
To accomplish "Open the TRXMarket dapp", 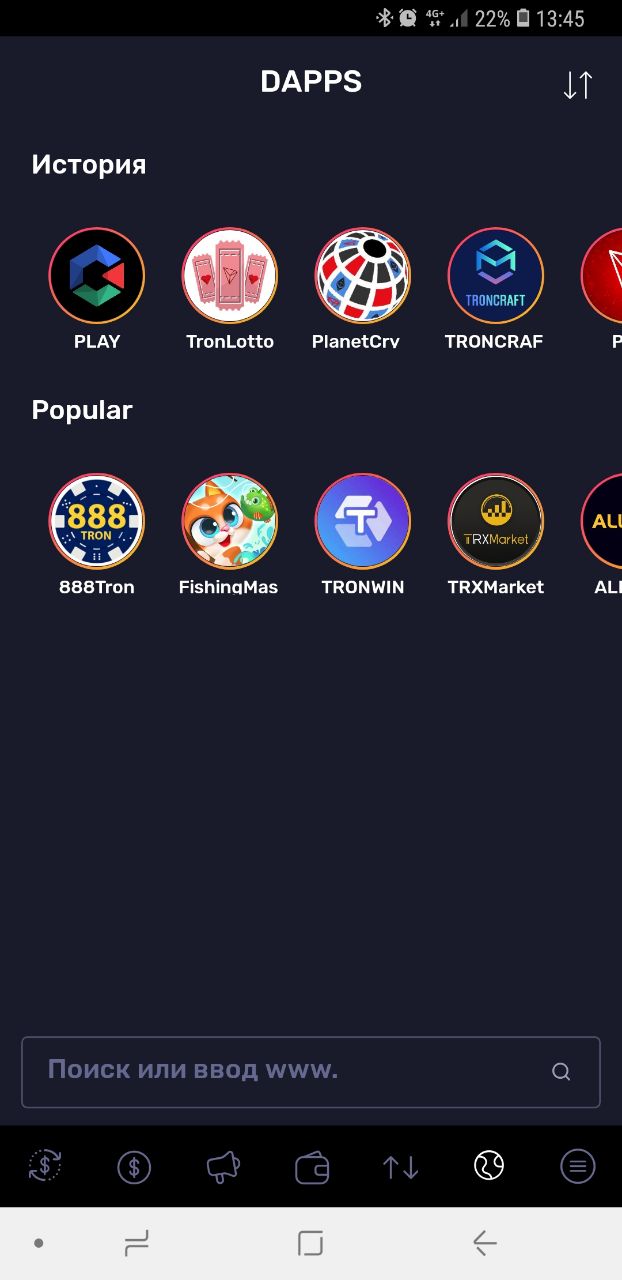I will click(496, 521).
